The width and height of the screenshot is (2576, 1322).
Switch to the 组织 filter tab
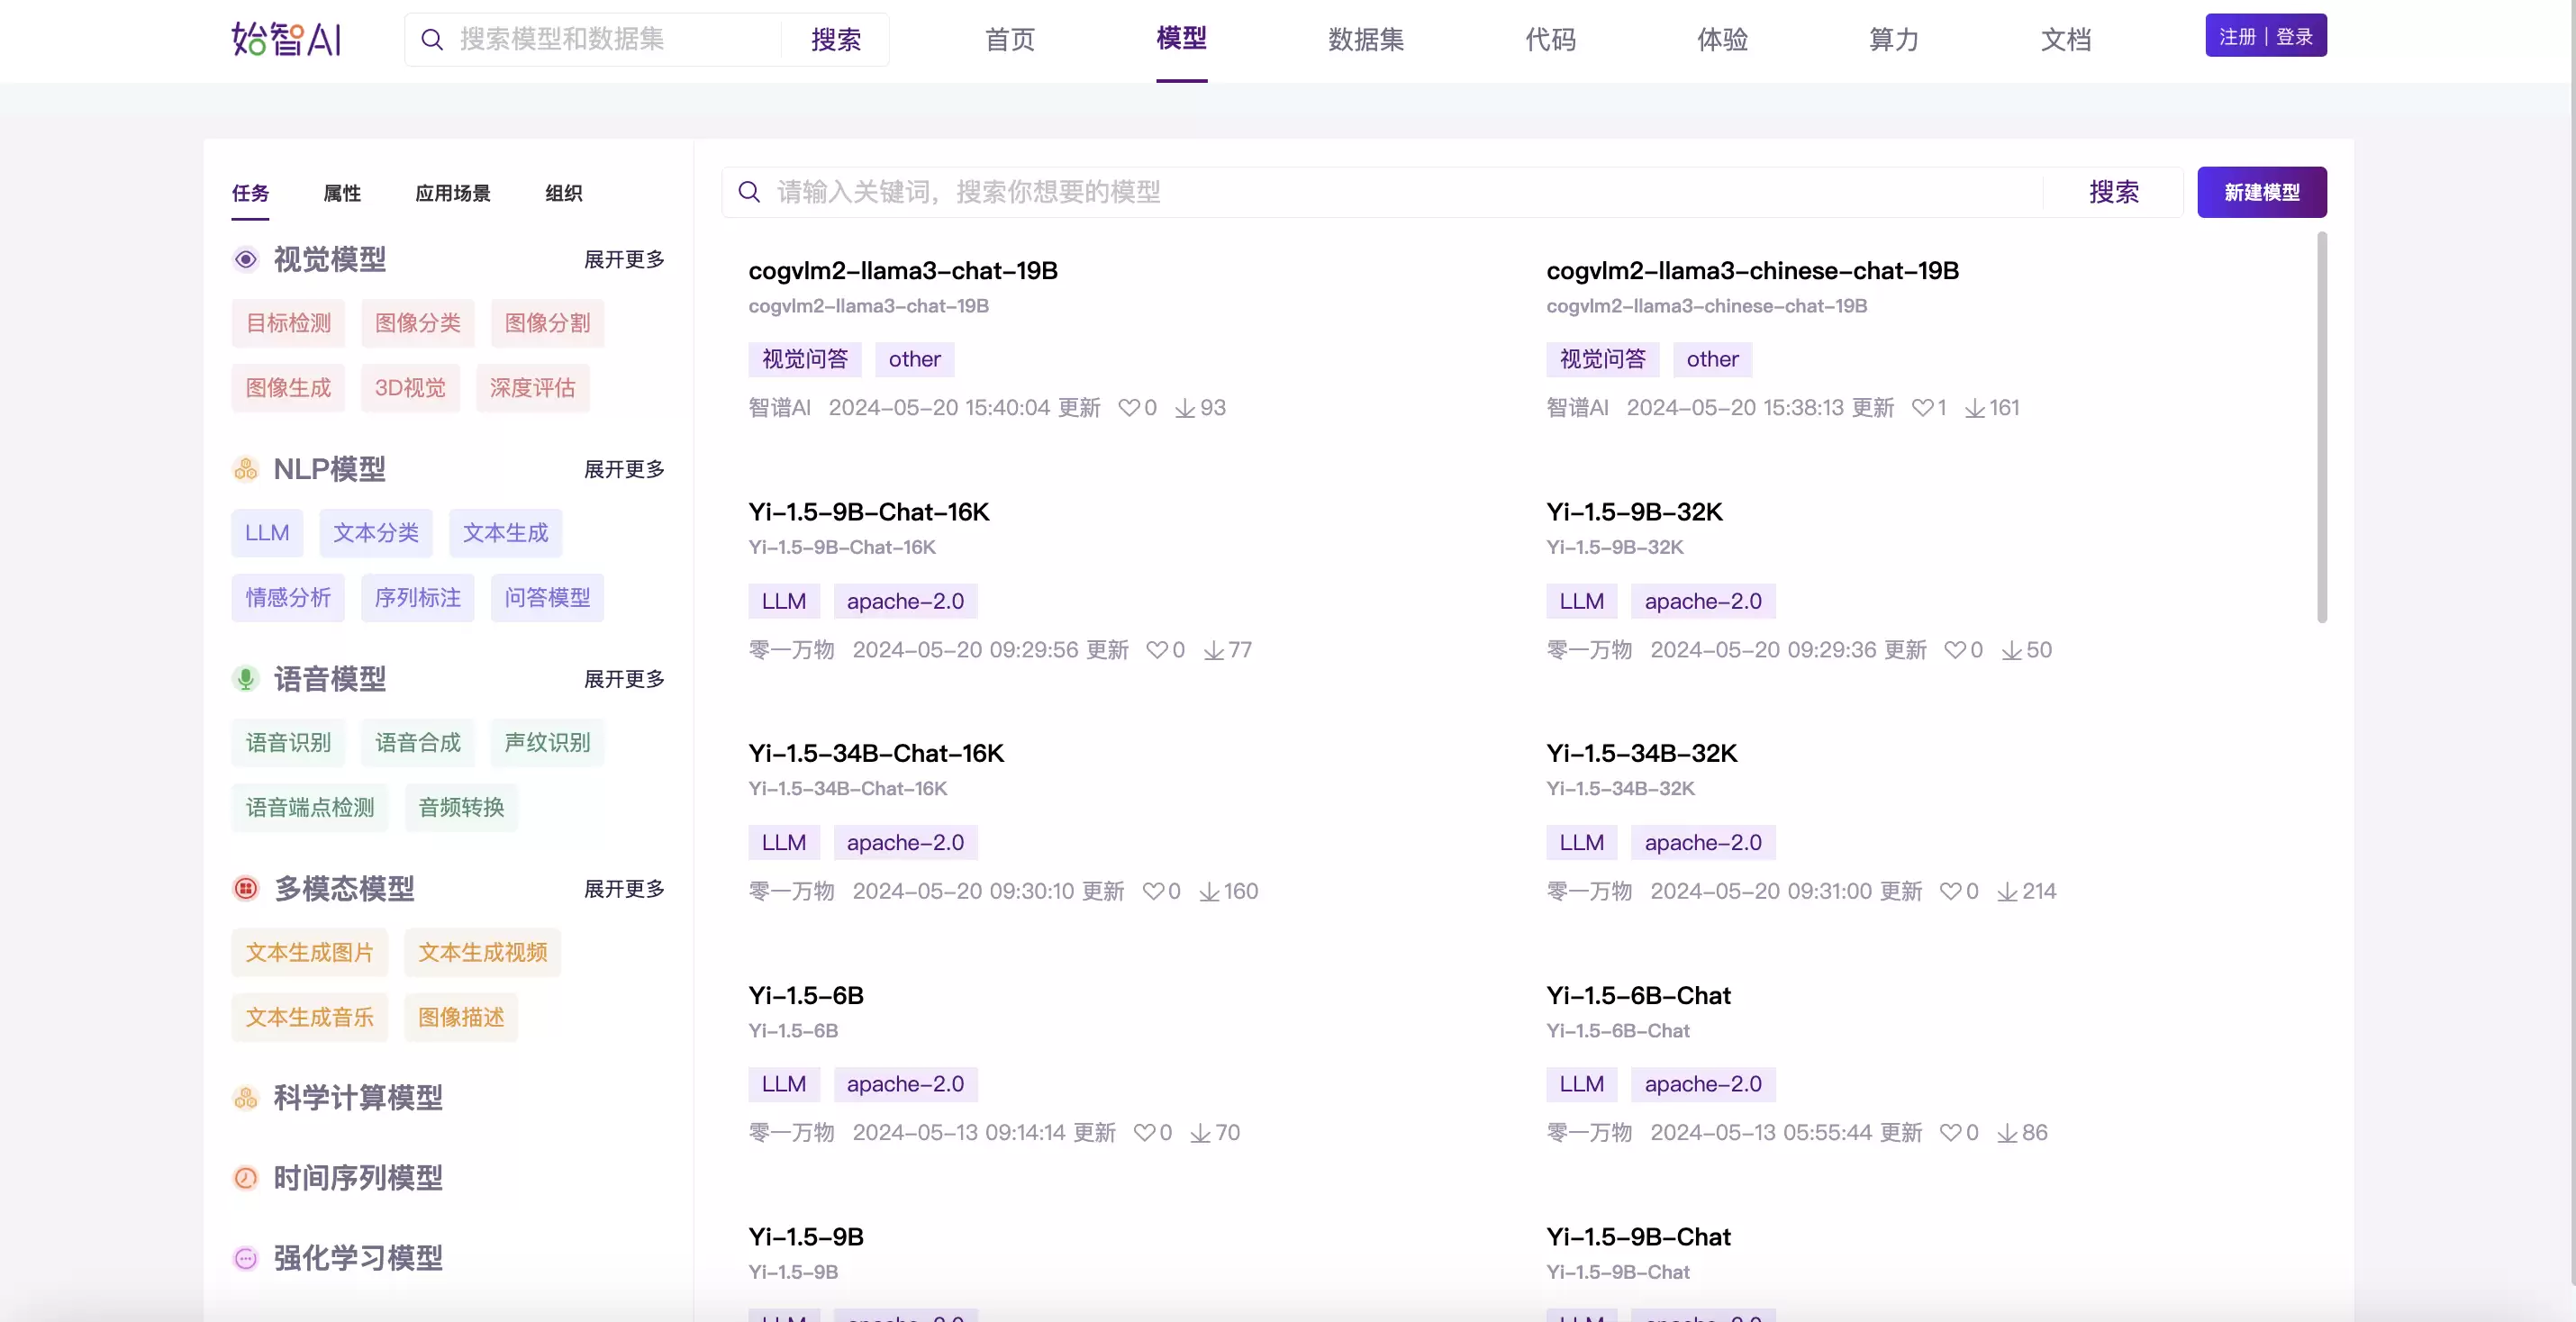click(x=564, y=193)
